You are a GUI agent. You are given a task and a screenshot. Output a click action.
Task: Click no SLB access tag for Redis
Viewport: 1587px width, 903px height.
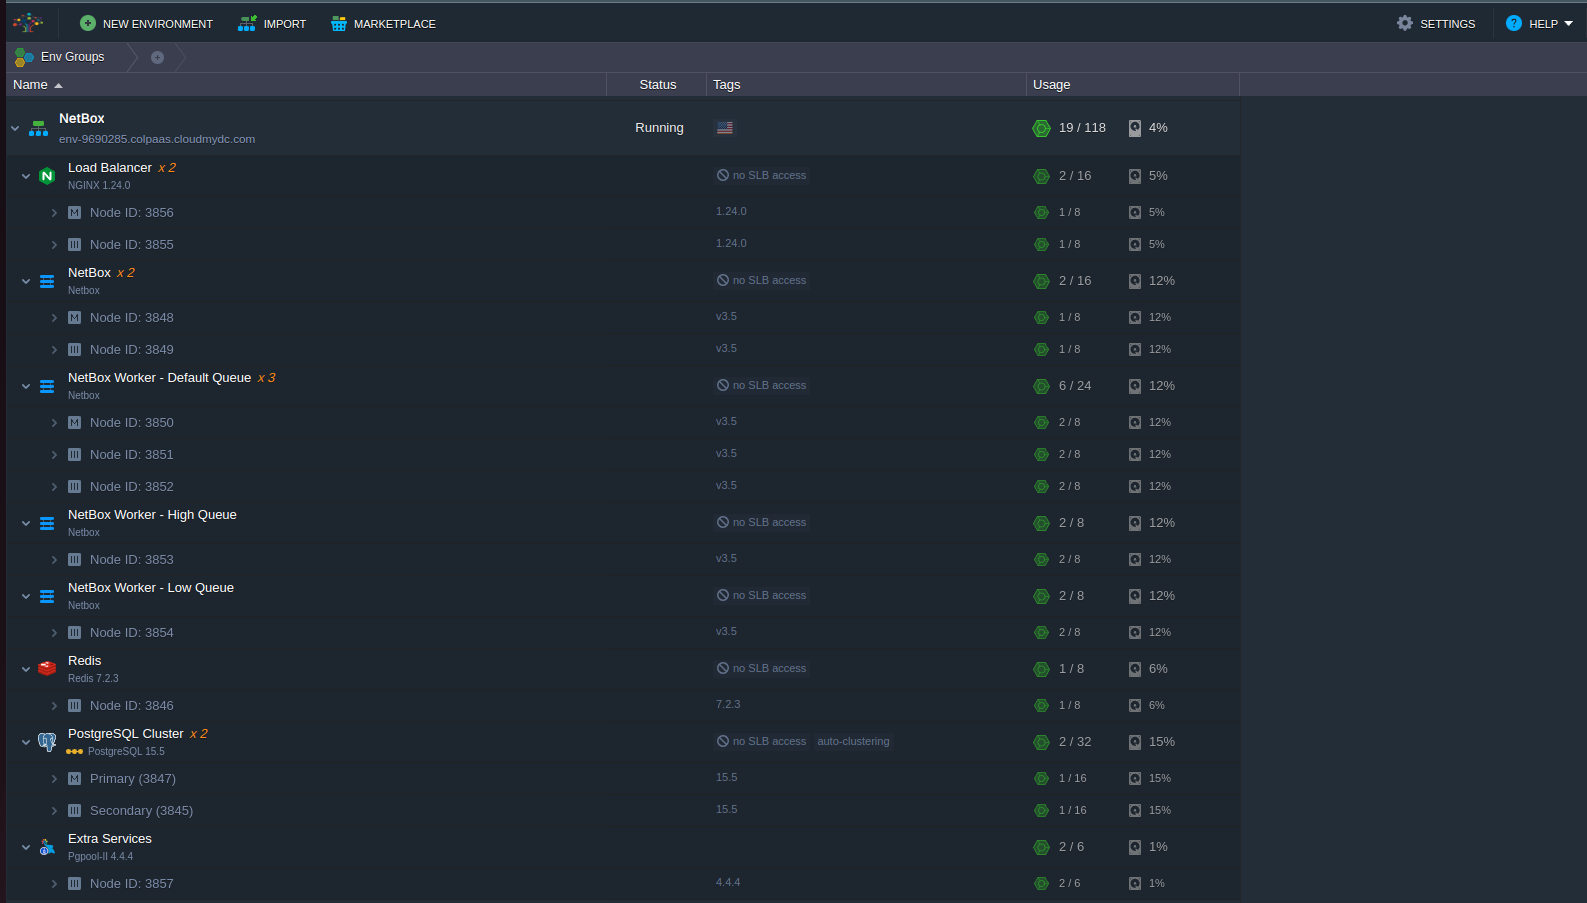pyautogui.click(x=761, y=669)
